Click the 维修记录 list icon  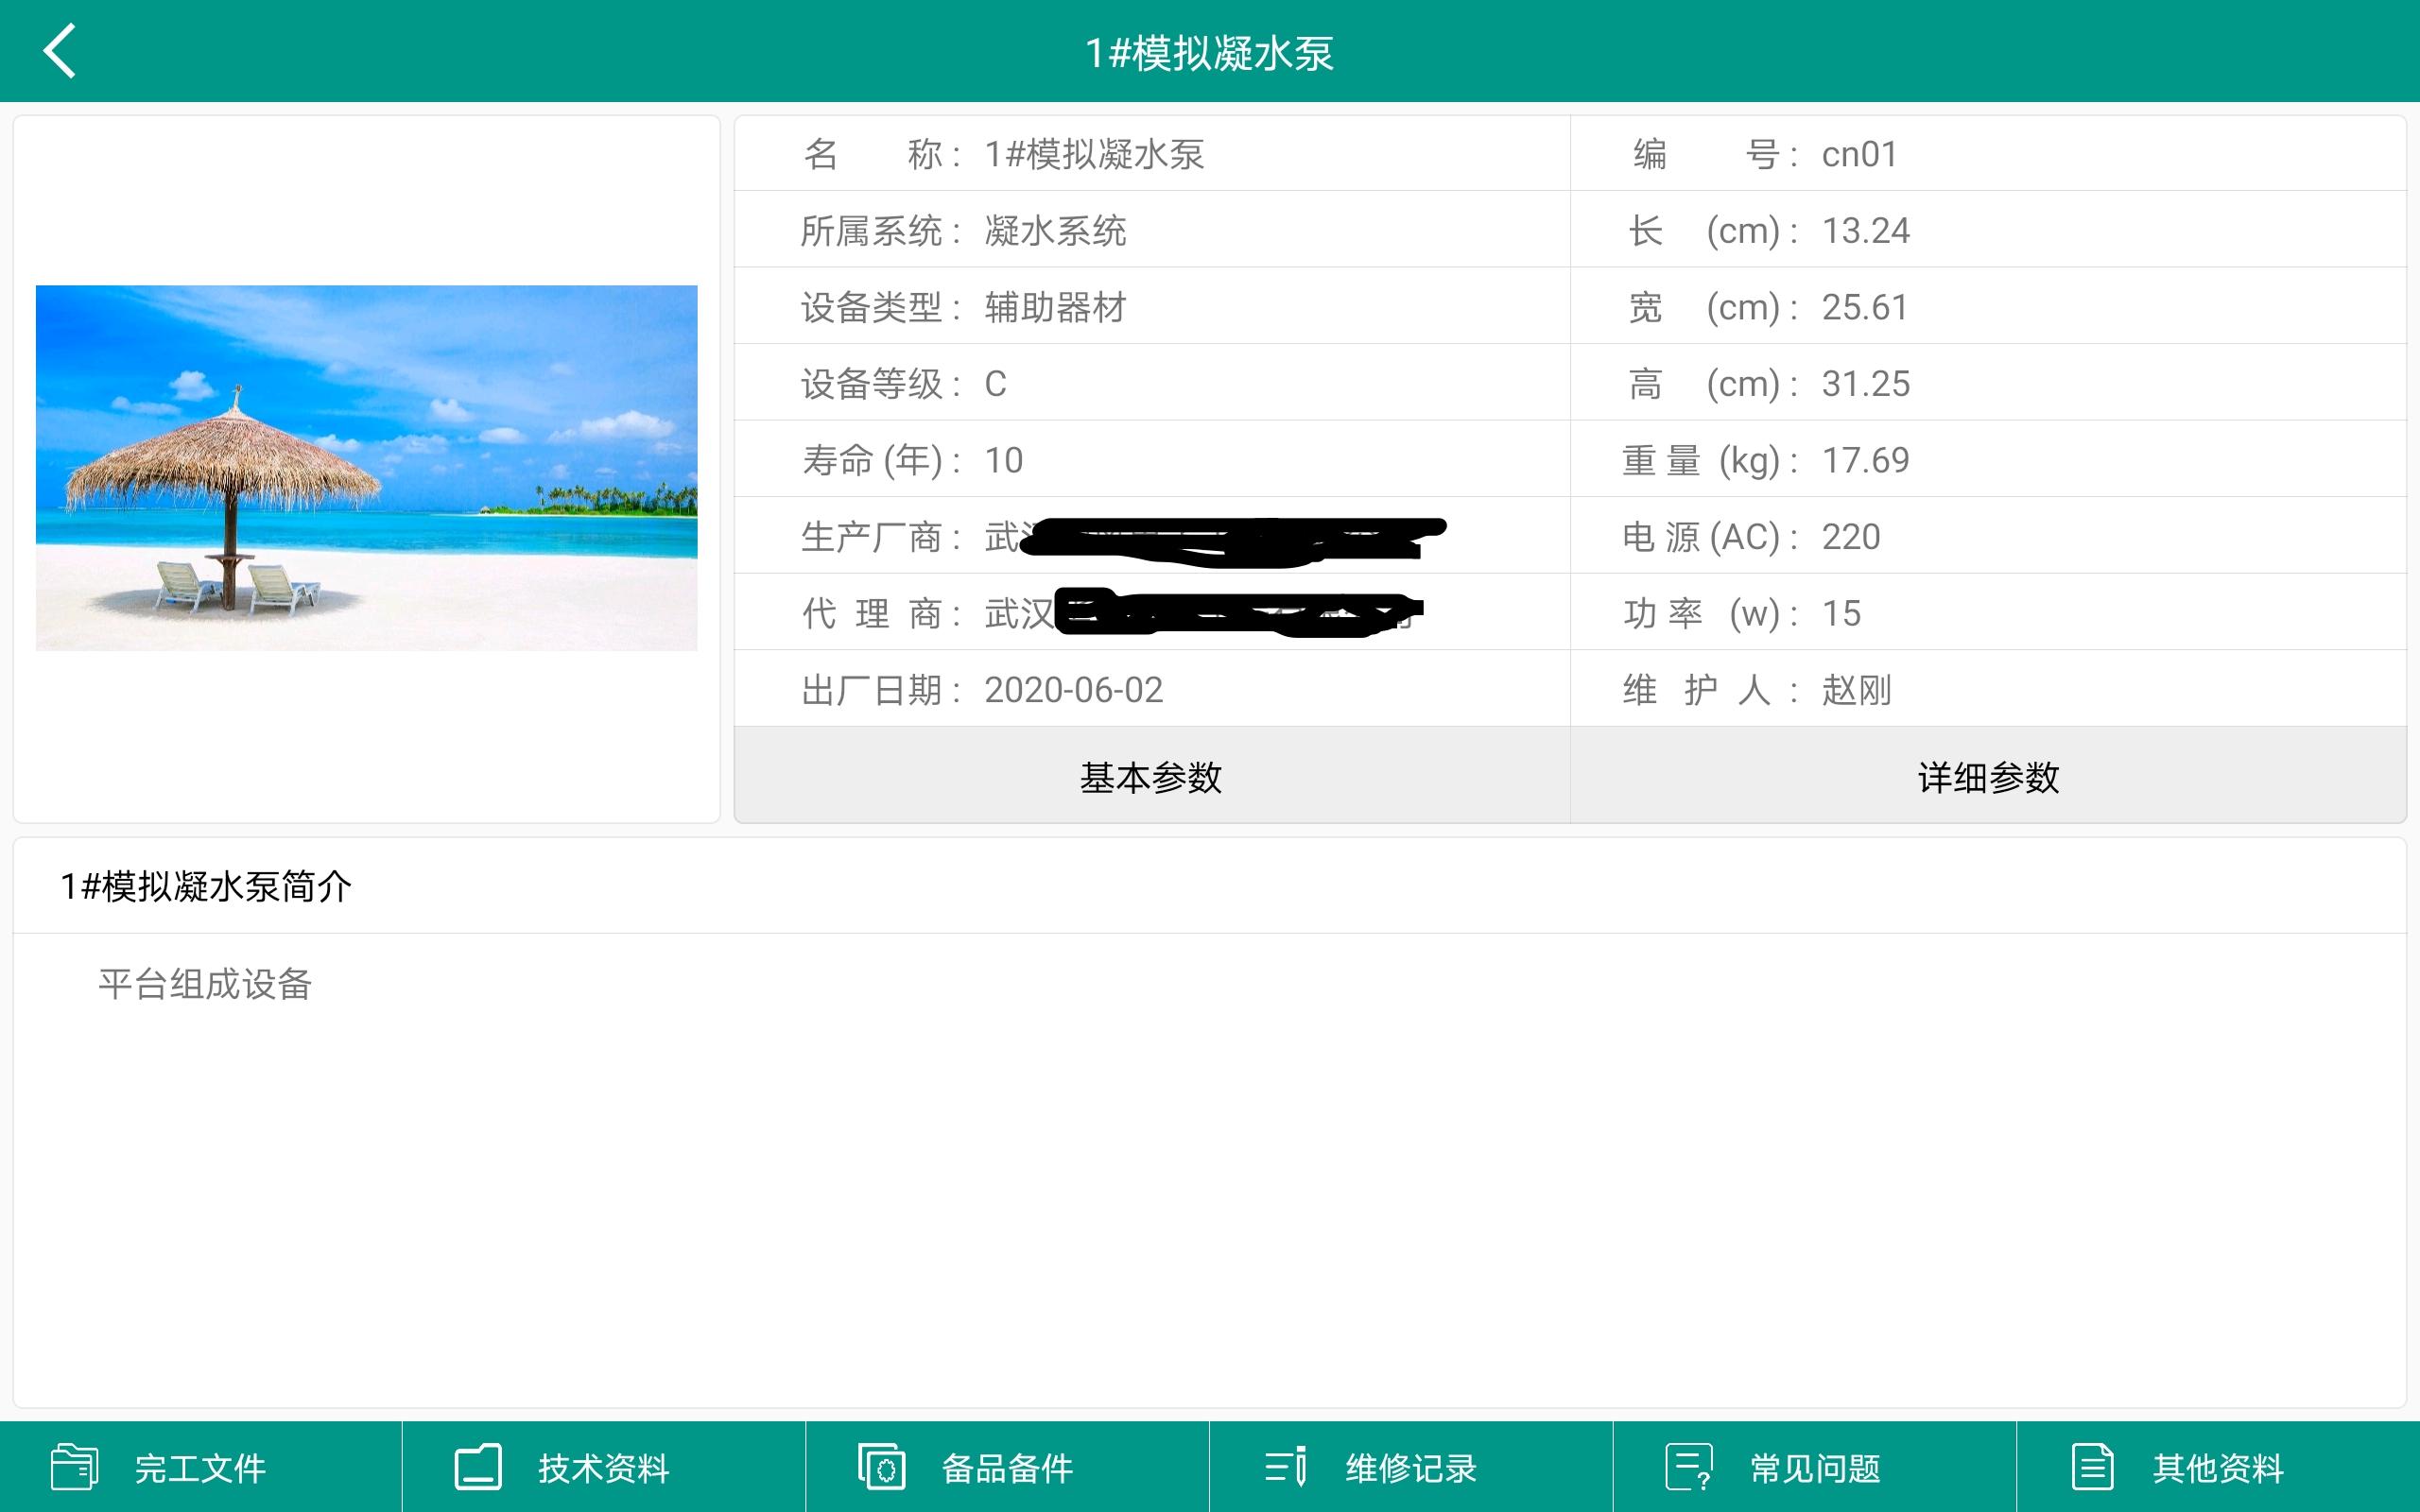point(1285,1467)
